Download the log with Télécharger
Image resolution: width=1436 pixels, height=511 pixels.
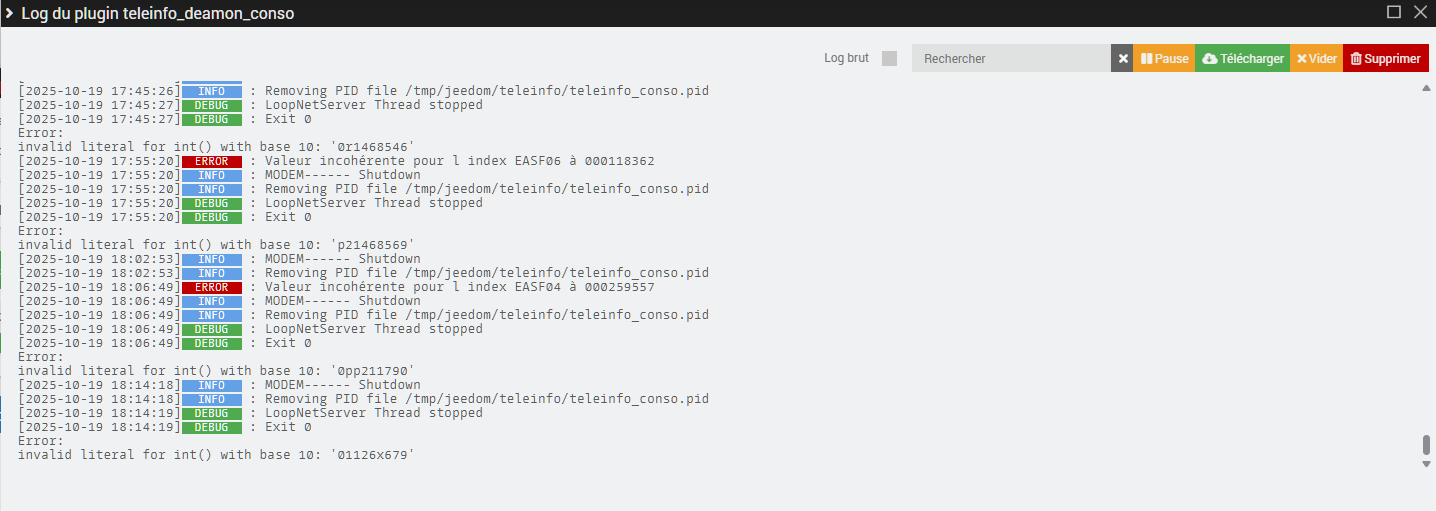click(1242, 59)
